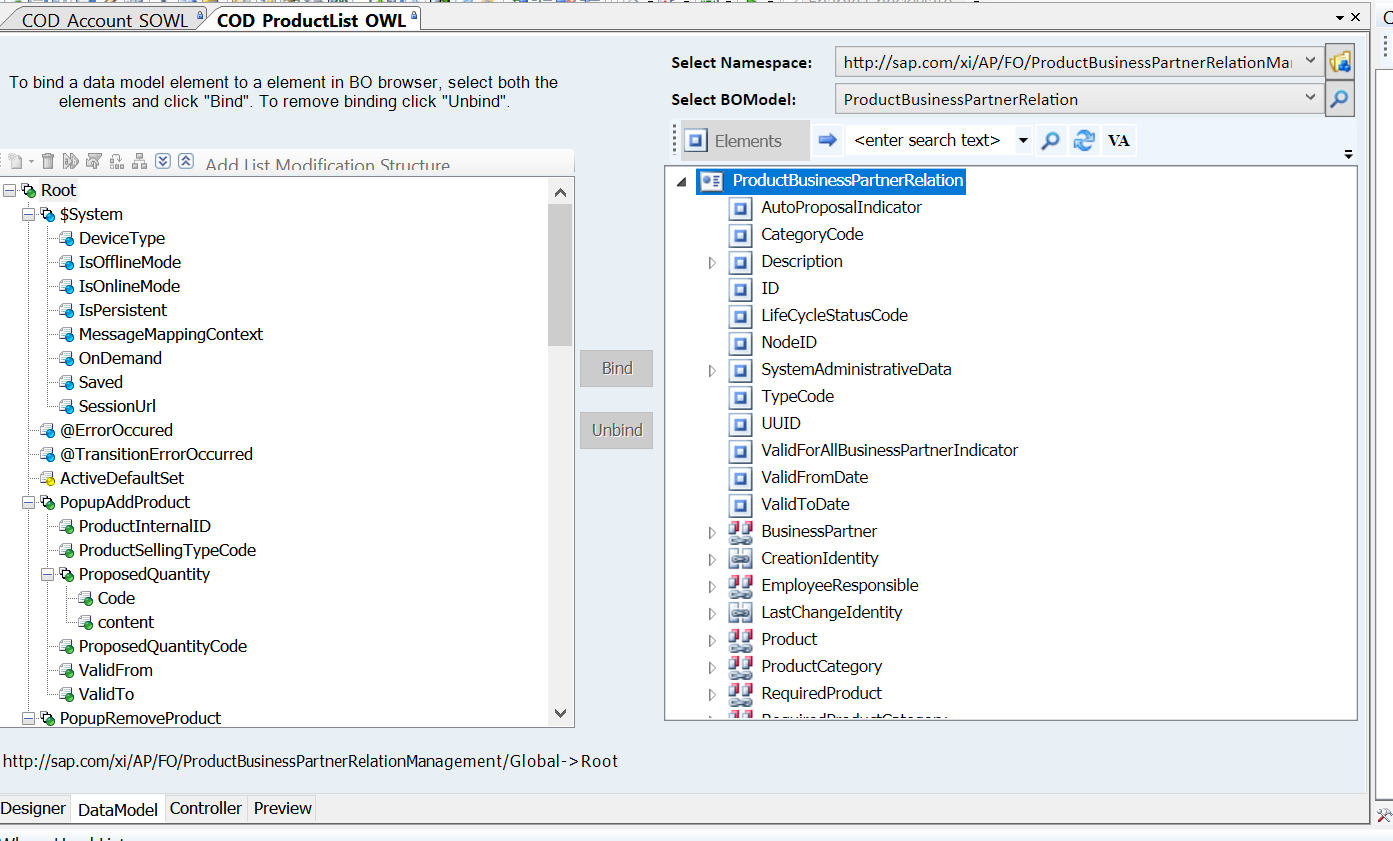Select MessageMappingContext in the tree

tap(171, 334)
